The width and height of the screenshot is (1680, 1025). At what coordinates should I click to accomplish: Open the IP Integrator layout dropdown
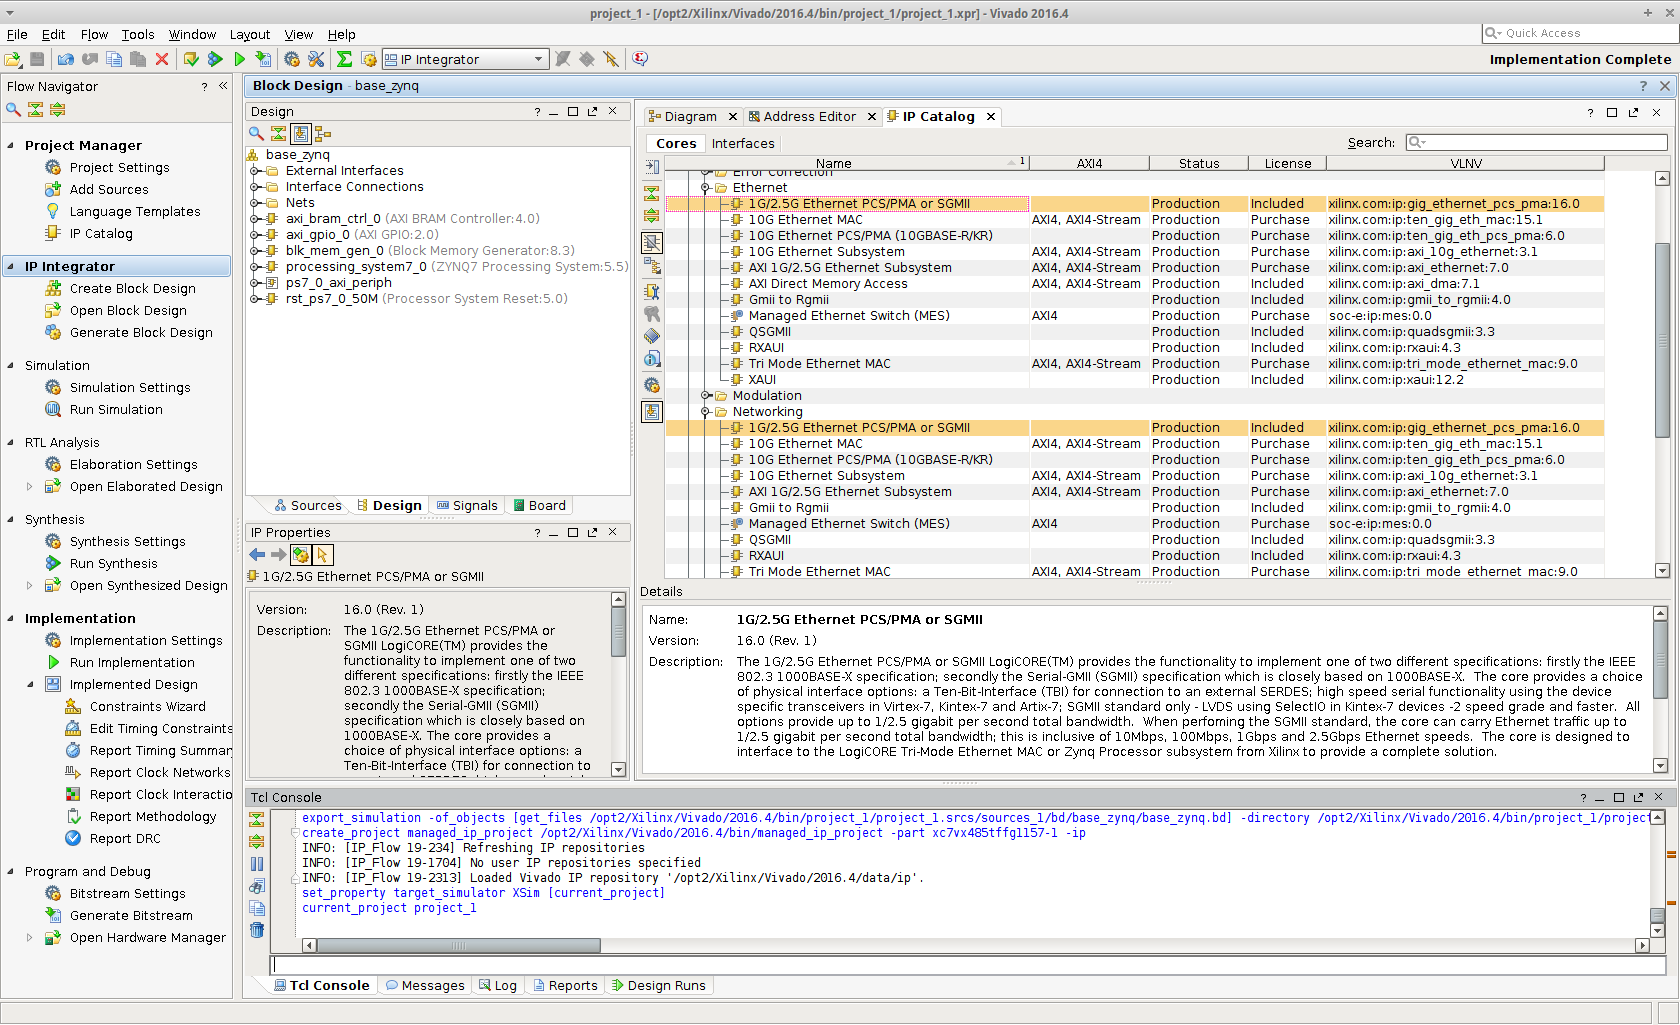coord(466,59)
